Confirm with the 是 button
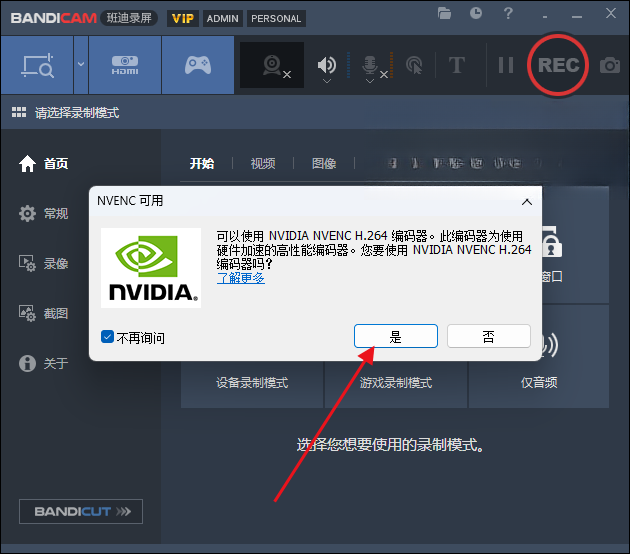This screenshot has width=630, height=554. point(396,336)
